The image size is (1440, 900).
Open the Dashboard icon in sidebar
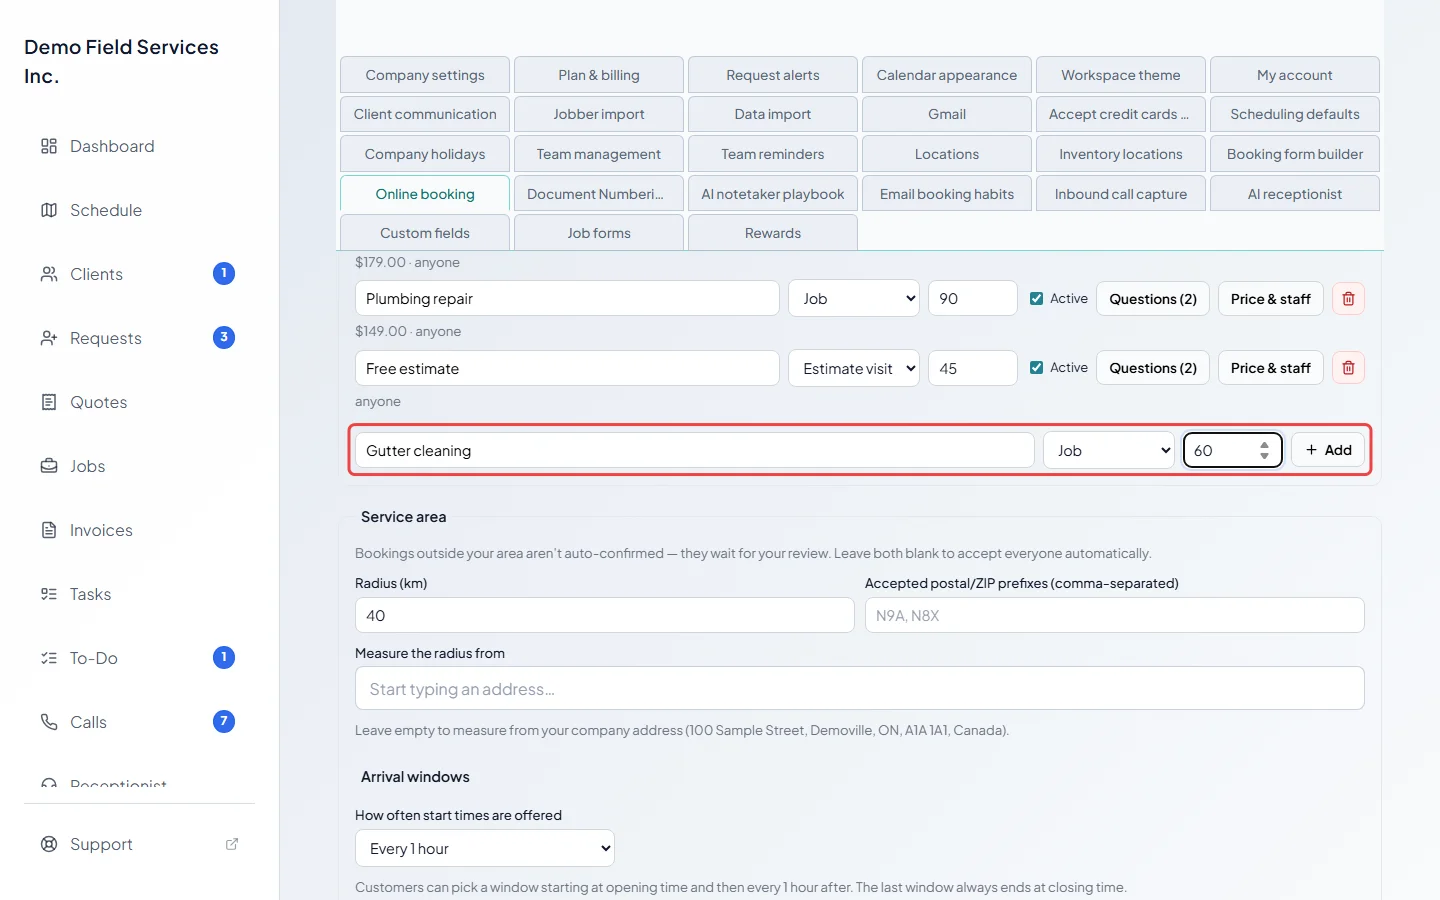tap(49, 146)
